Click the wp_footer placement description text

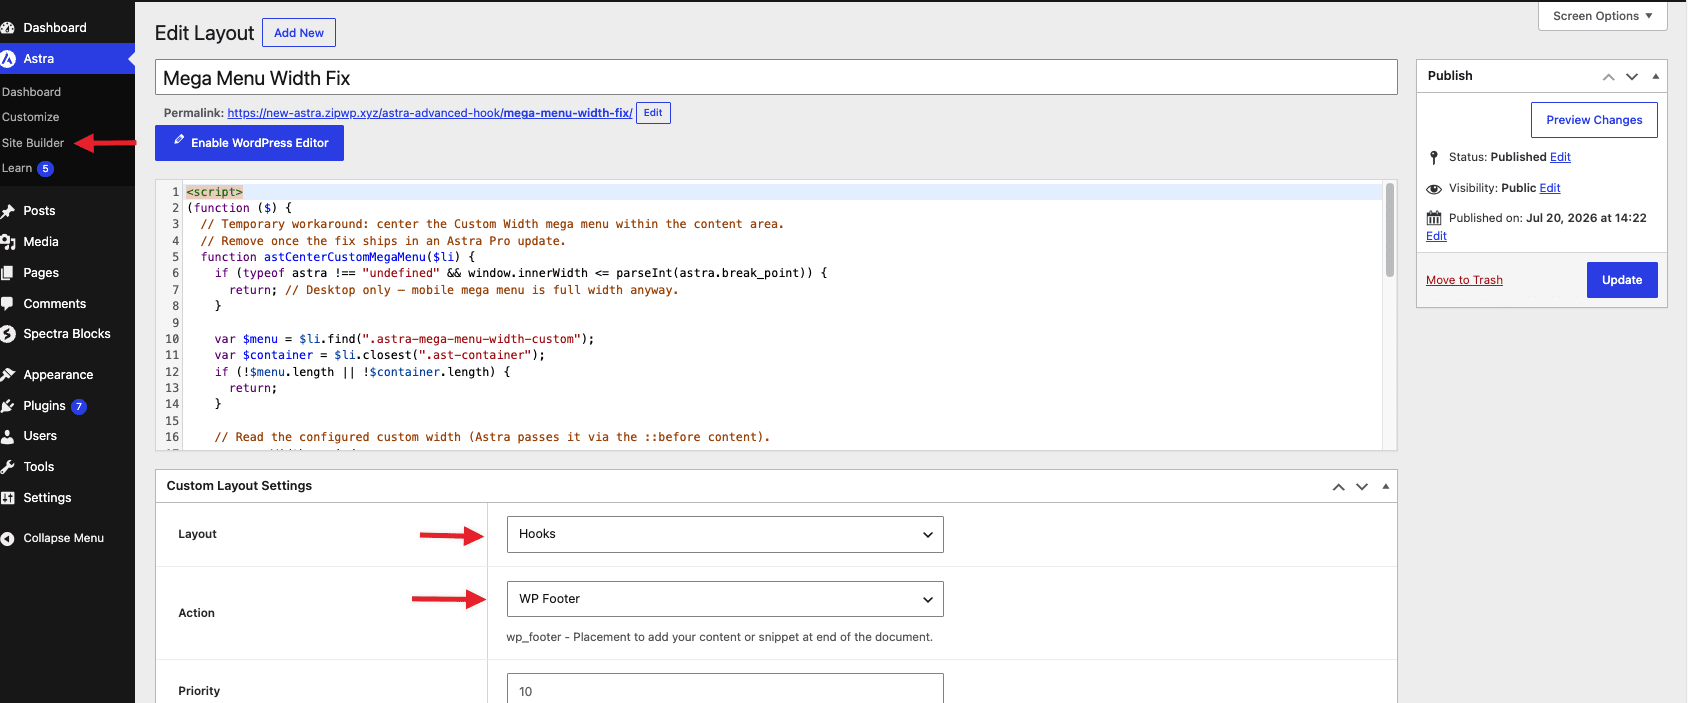pyautogui.click(x=719, y=637)
